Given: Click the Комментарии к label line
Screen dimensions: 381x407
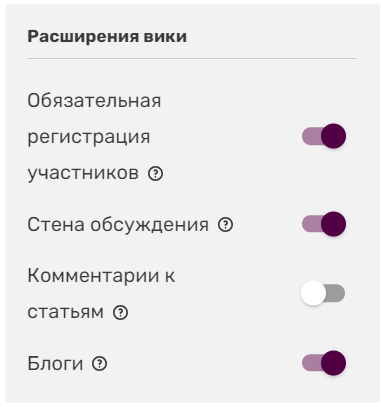Looking at the screenshot, I should [101, 276].
